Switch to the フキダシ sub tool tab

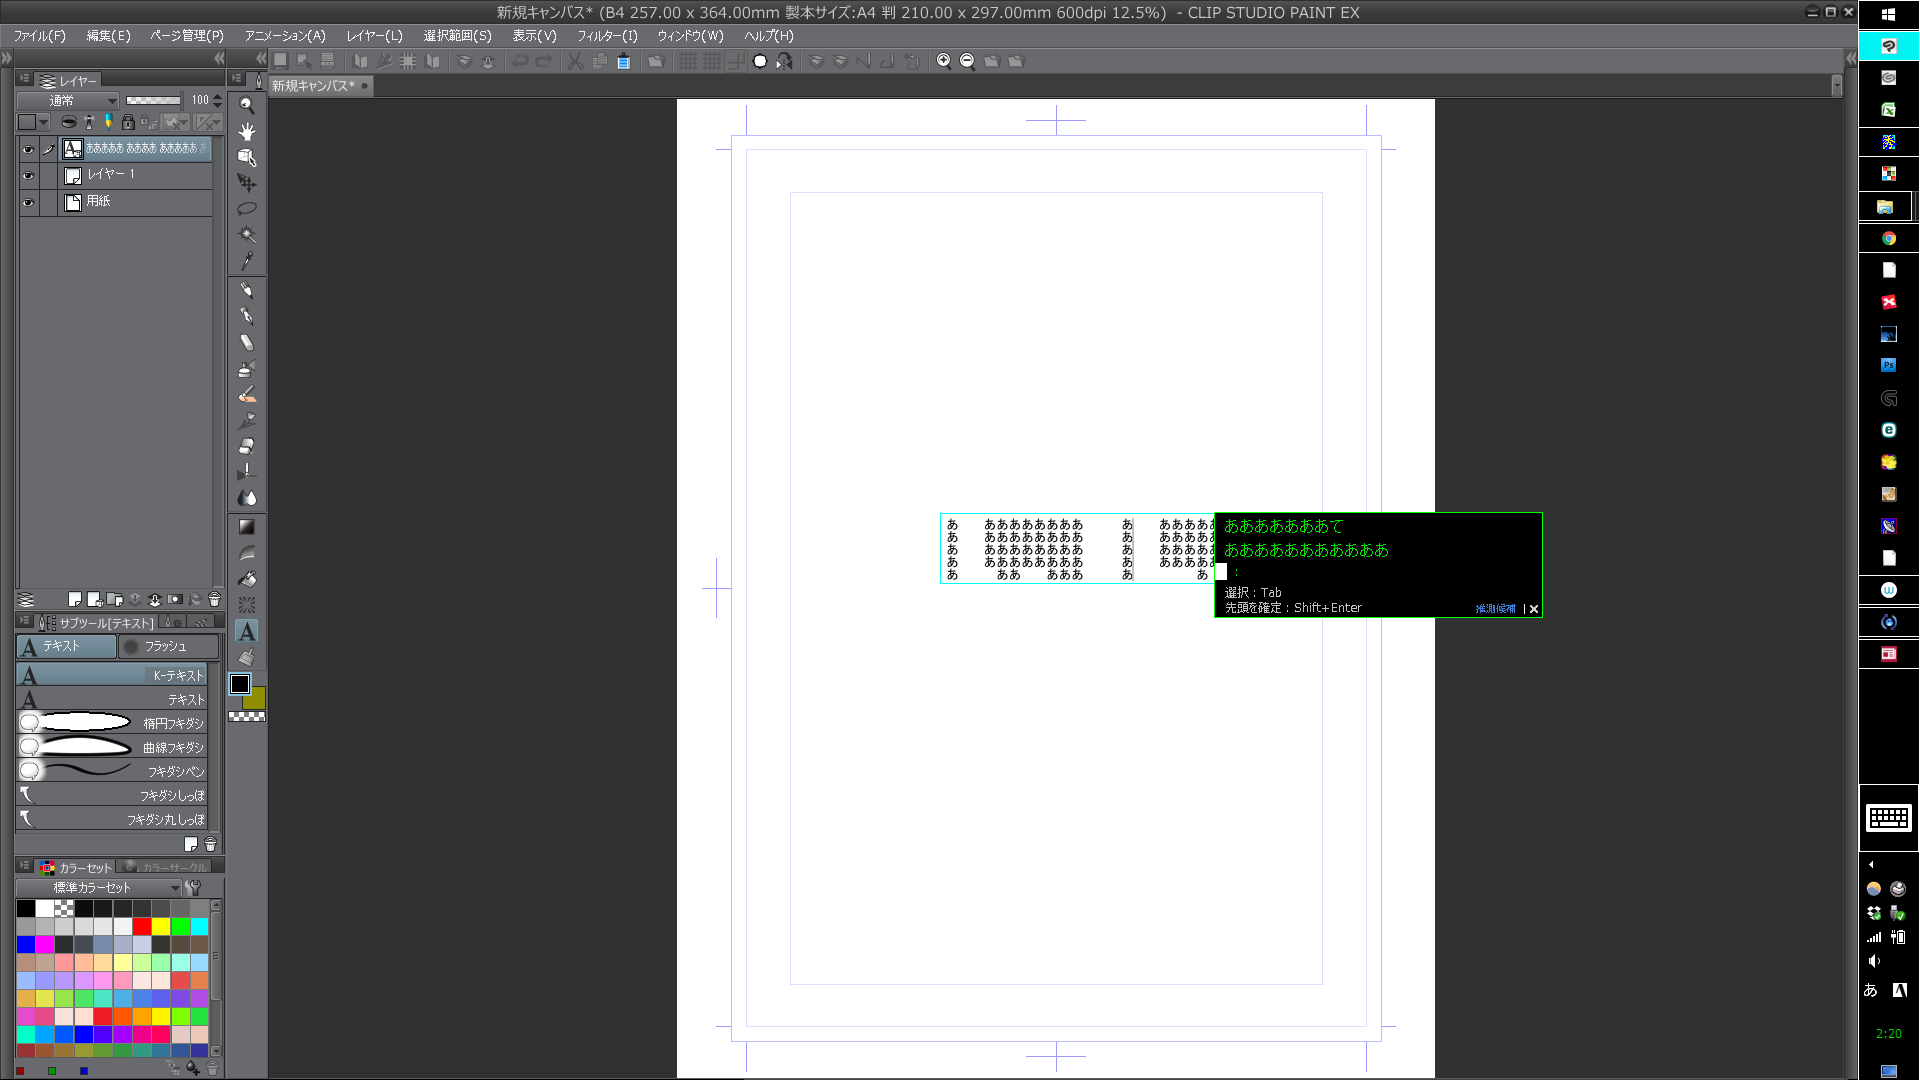[x=166, y=647]
